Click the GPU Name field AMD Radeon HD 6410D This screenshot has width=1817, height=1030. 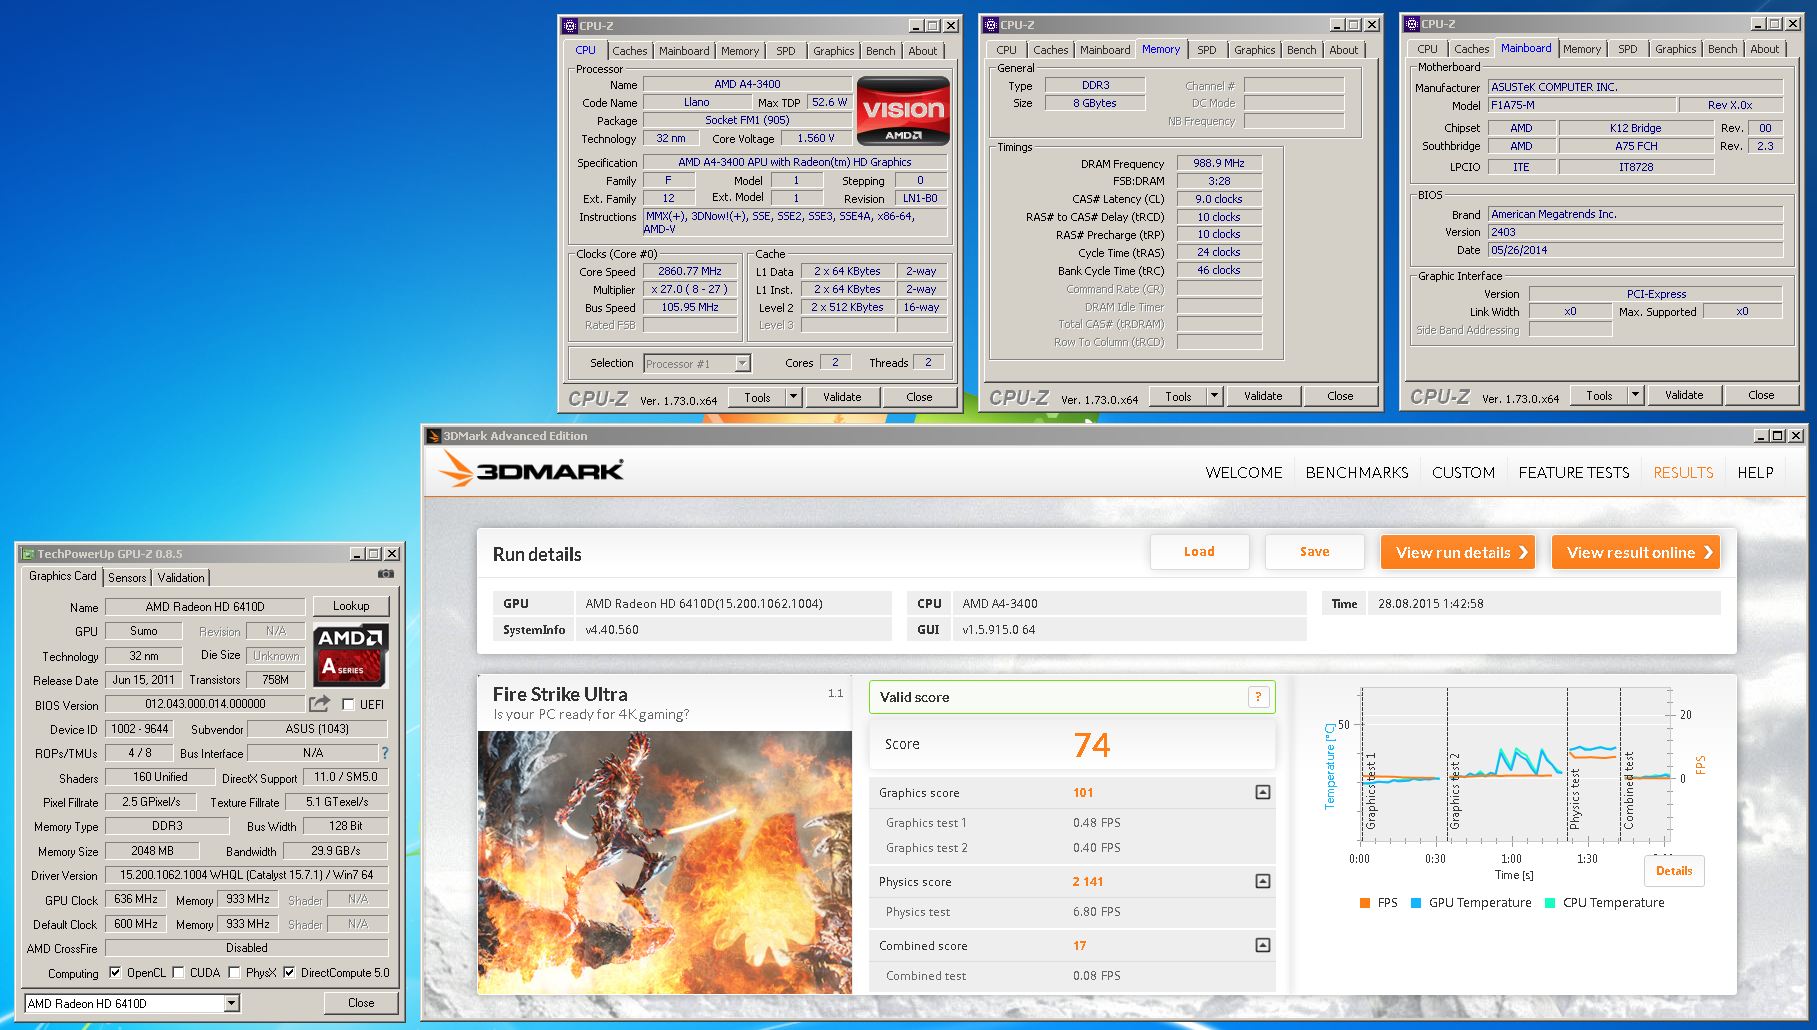pos(205,607)
